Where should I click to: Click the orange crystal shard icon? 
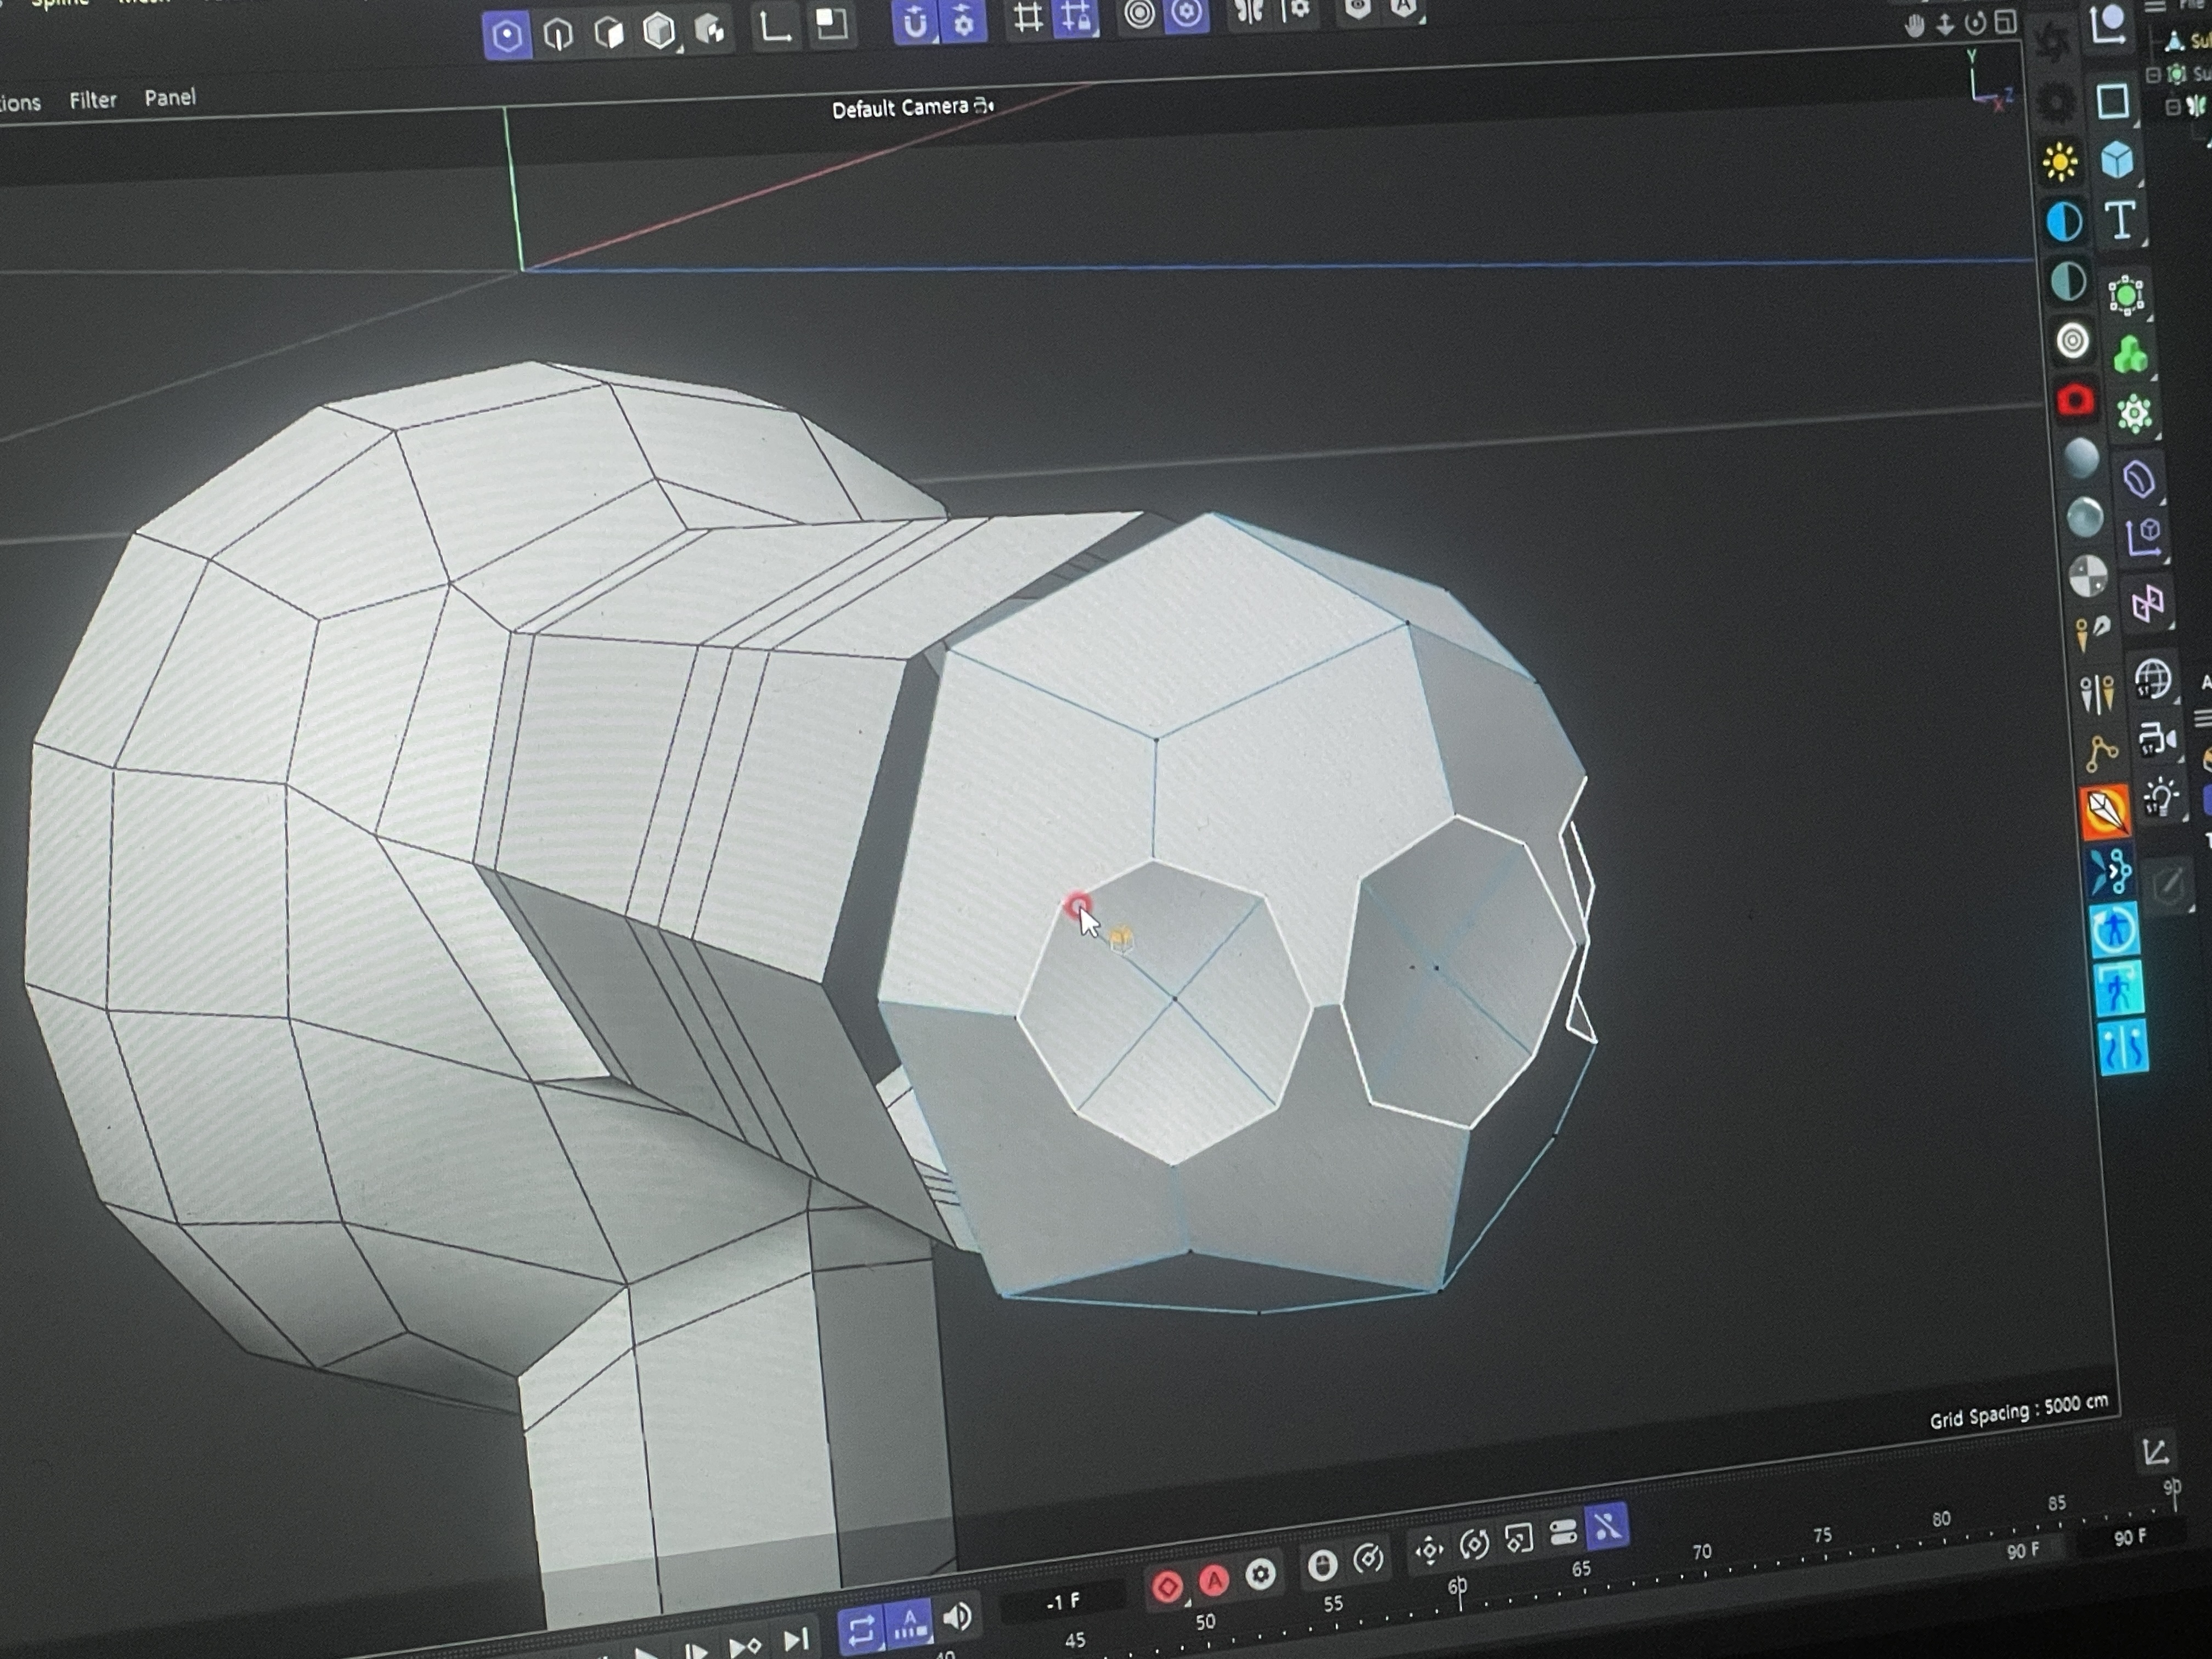click(x=2105, y=812)
